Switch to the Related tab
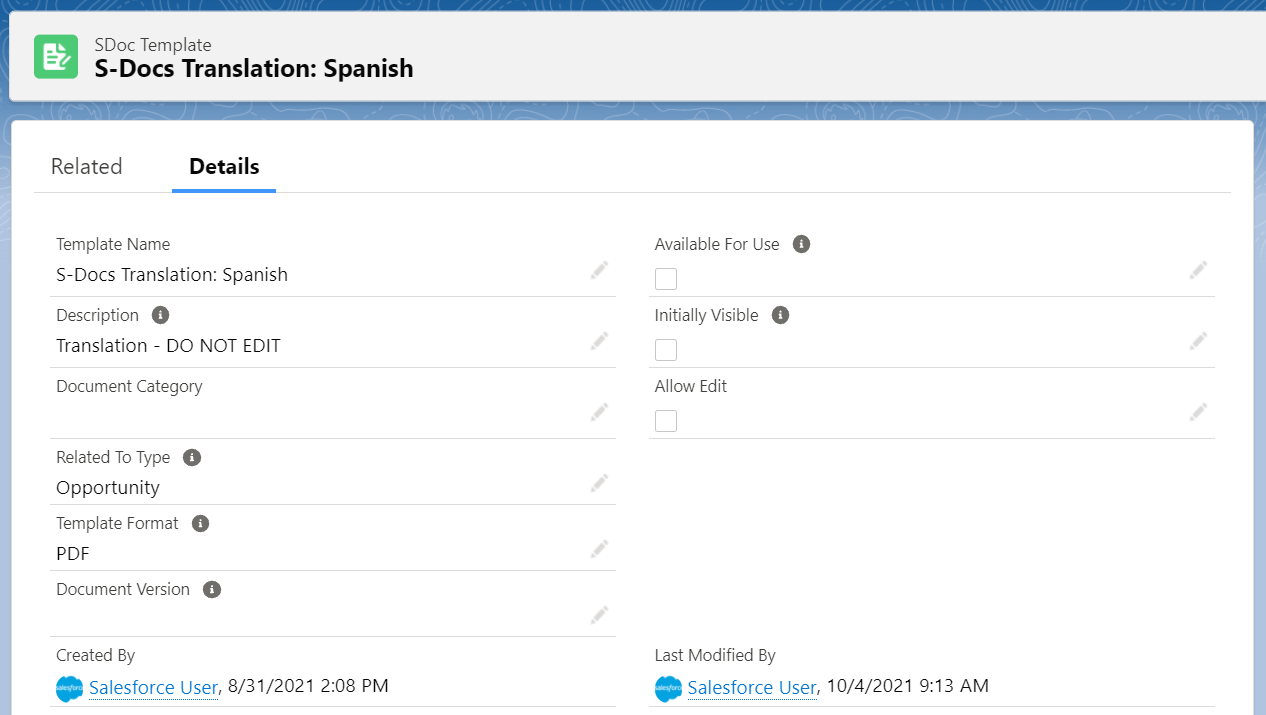1266x715 pixels. pos(87,166)
